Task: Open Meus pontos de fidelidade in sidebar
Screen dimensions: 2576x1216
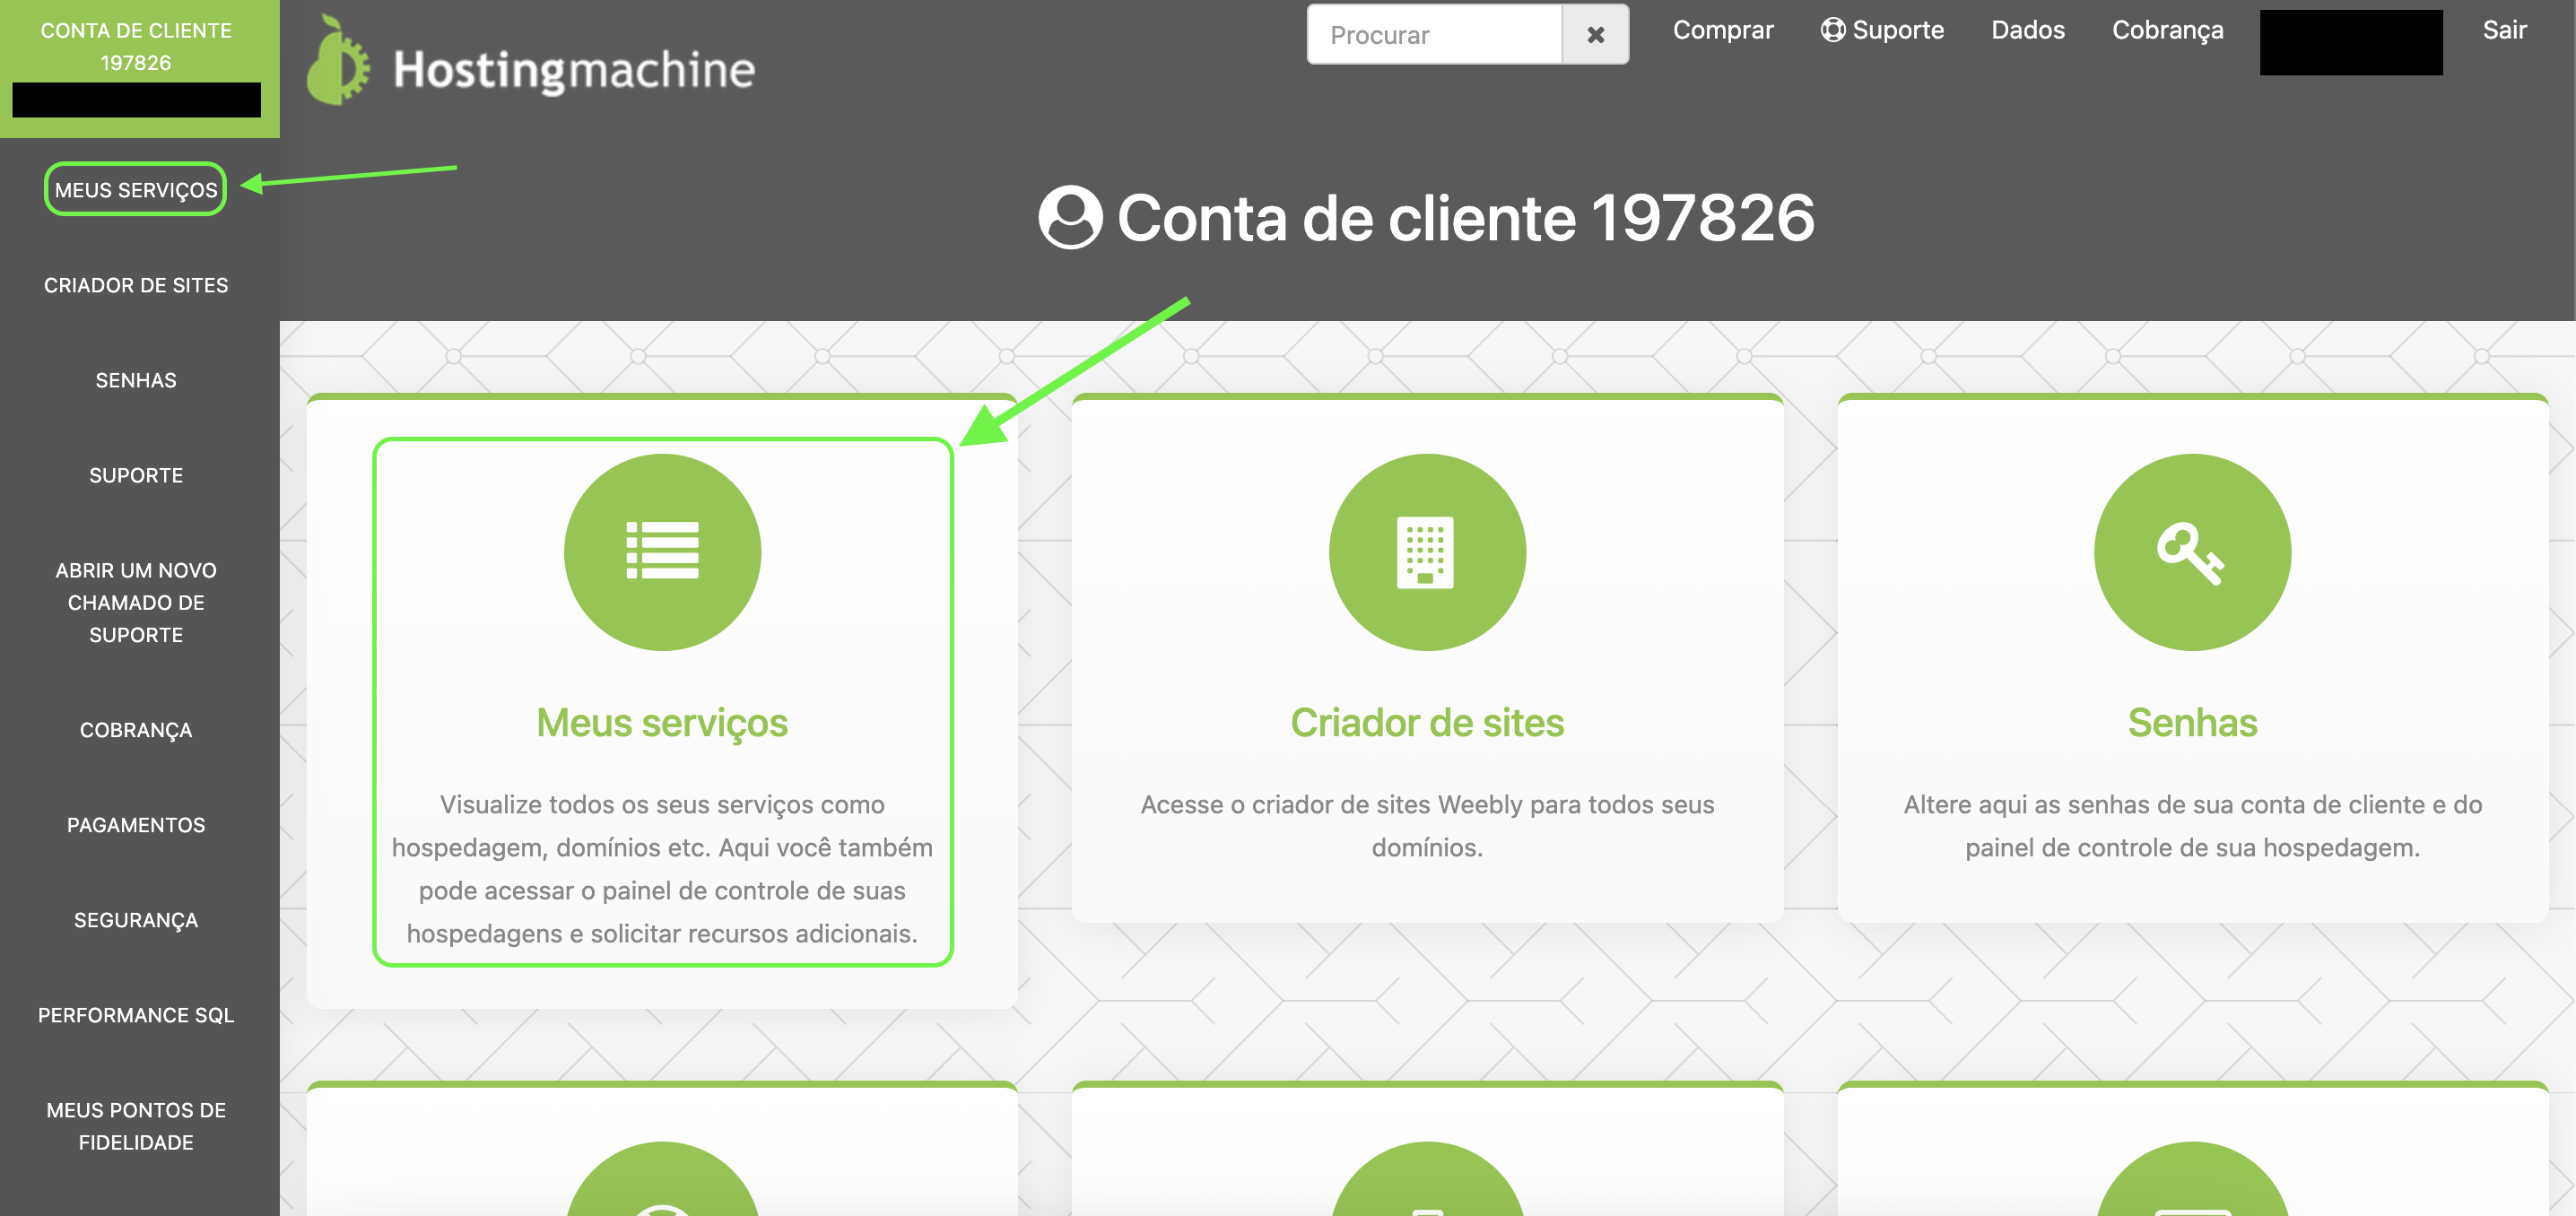Action: pos(136,1126)
